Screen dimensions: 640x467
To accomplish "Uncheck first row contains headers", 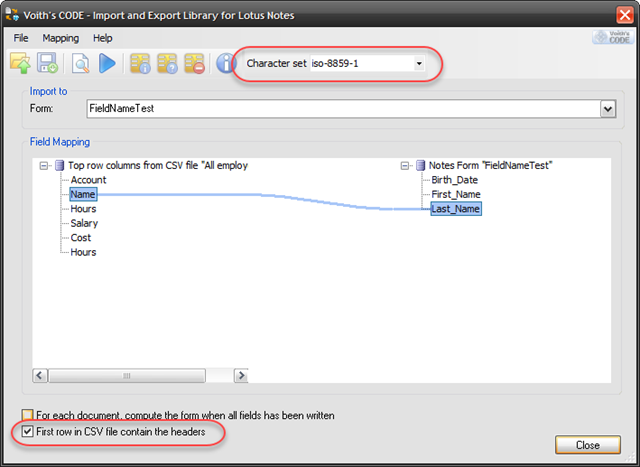I will coord(27,431).
